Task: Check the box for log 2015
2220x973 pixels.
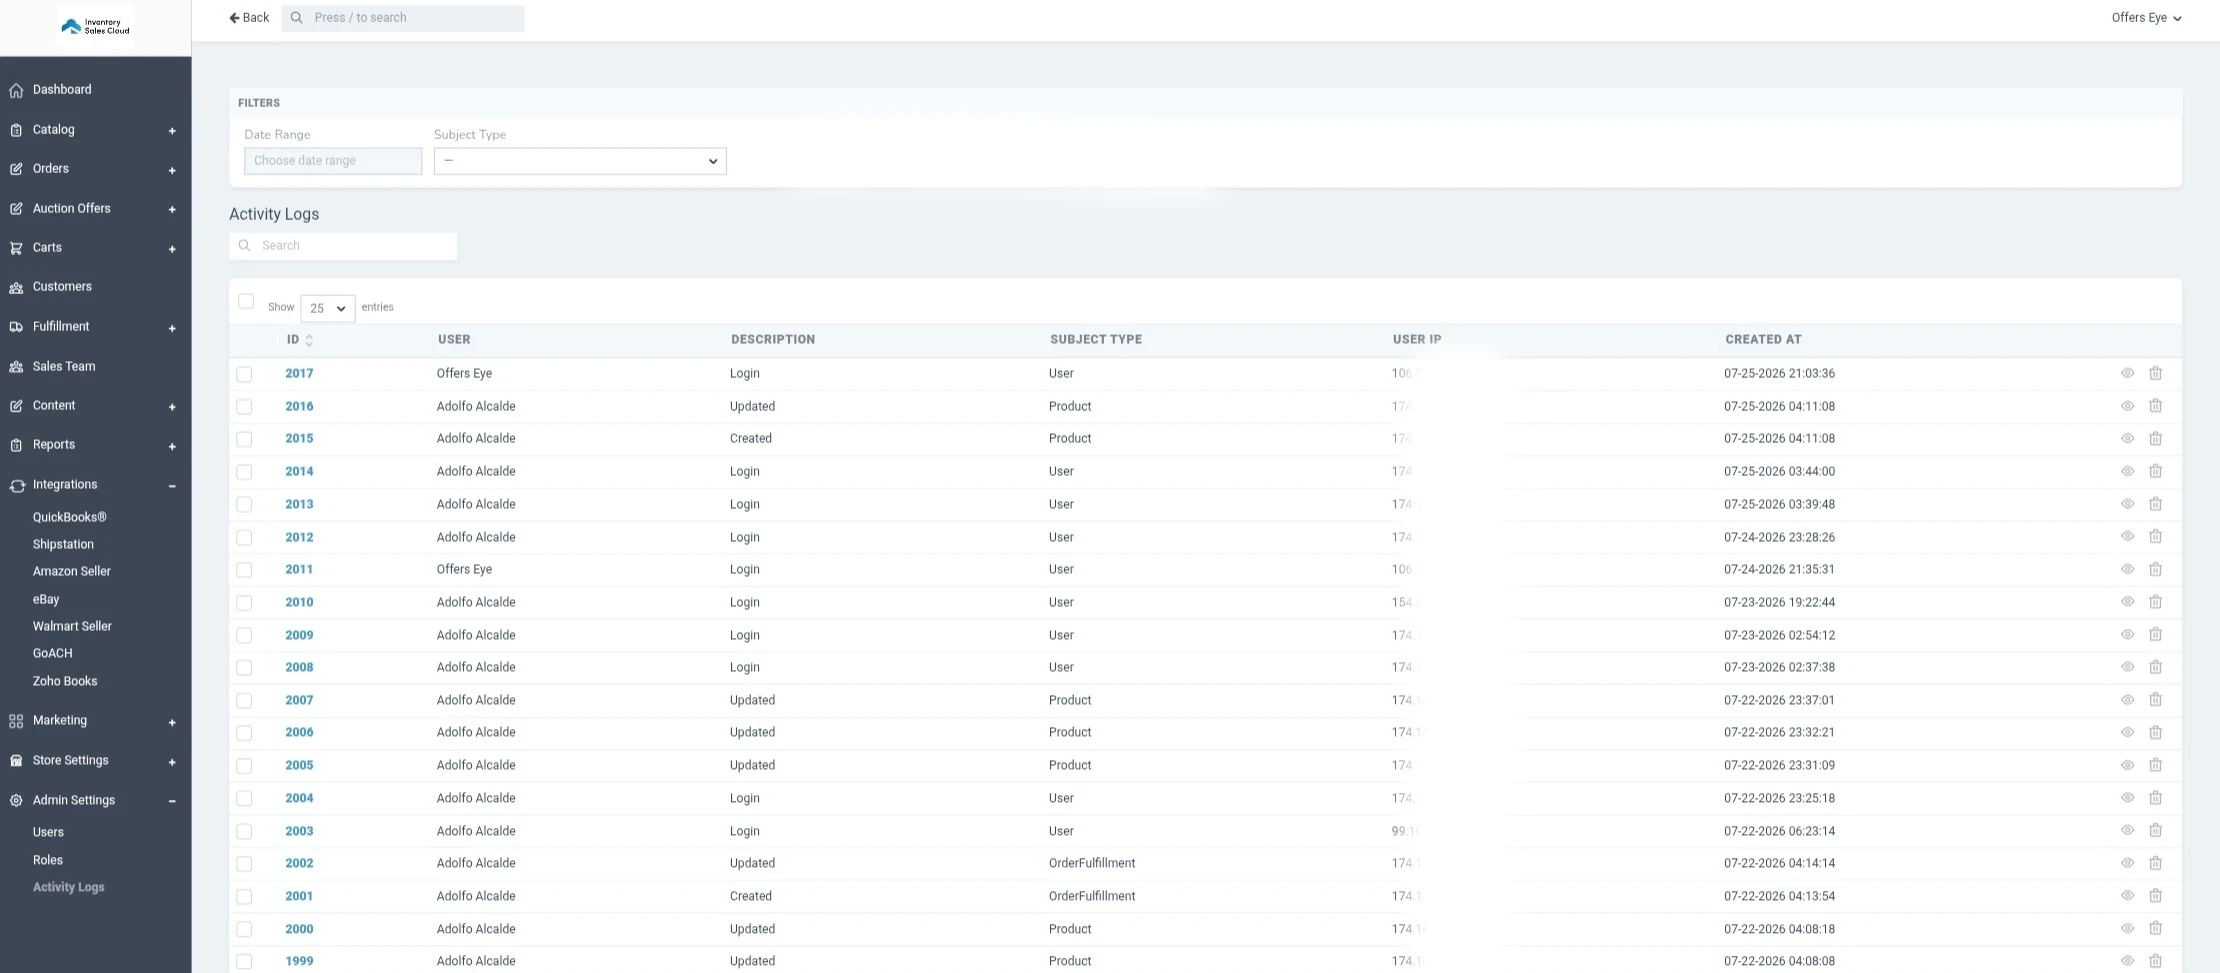Action: point(244,439)
